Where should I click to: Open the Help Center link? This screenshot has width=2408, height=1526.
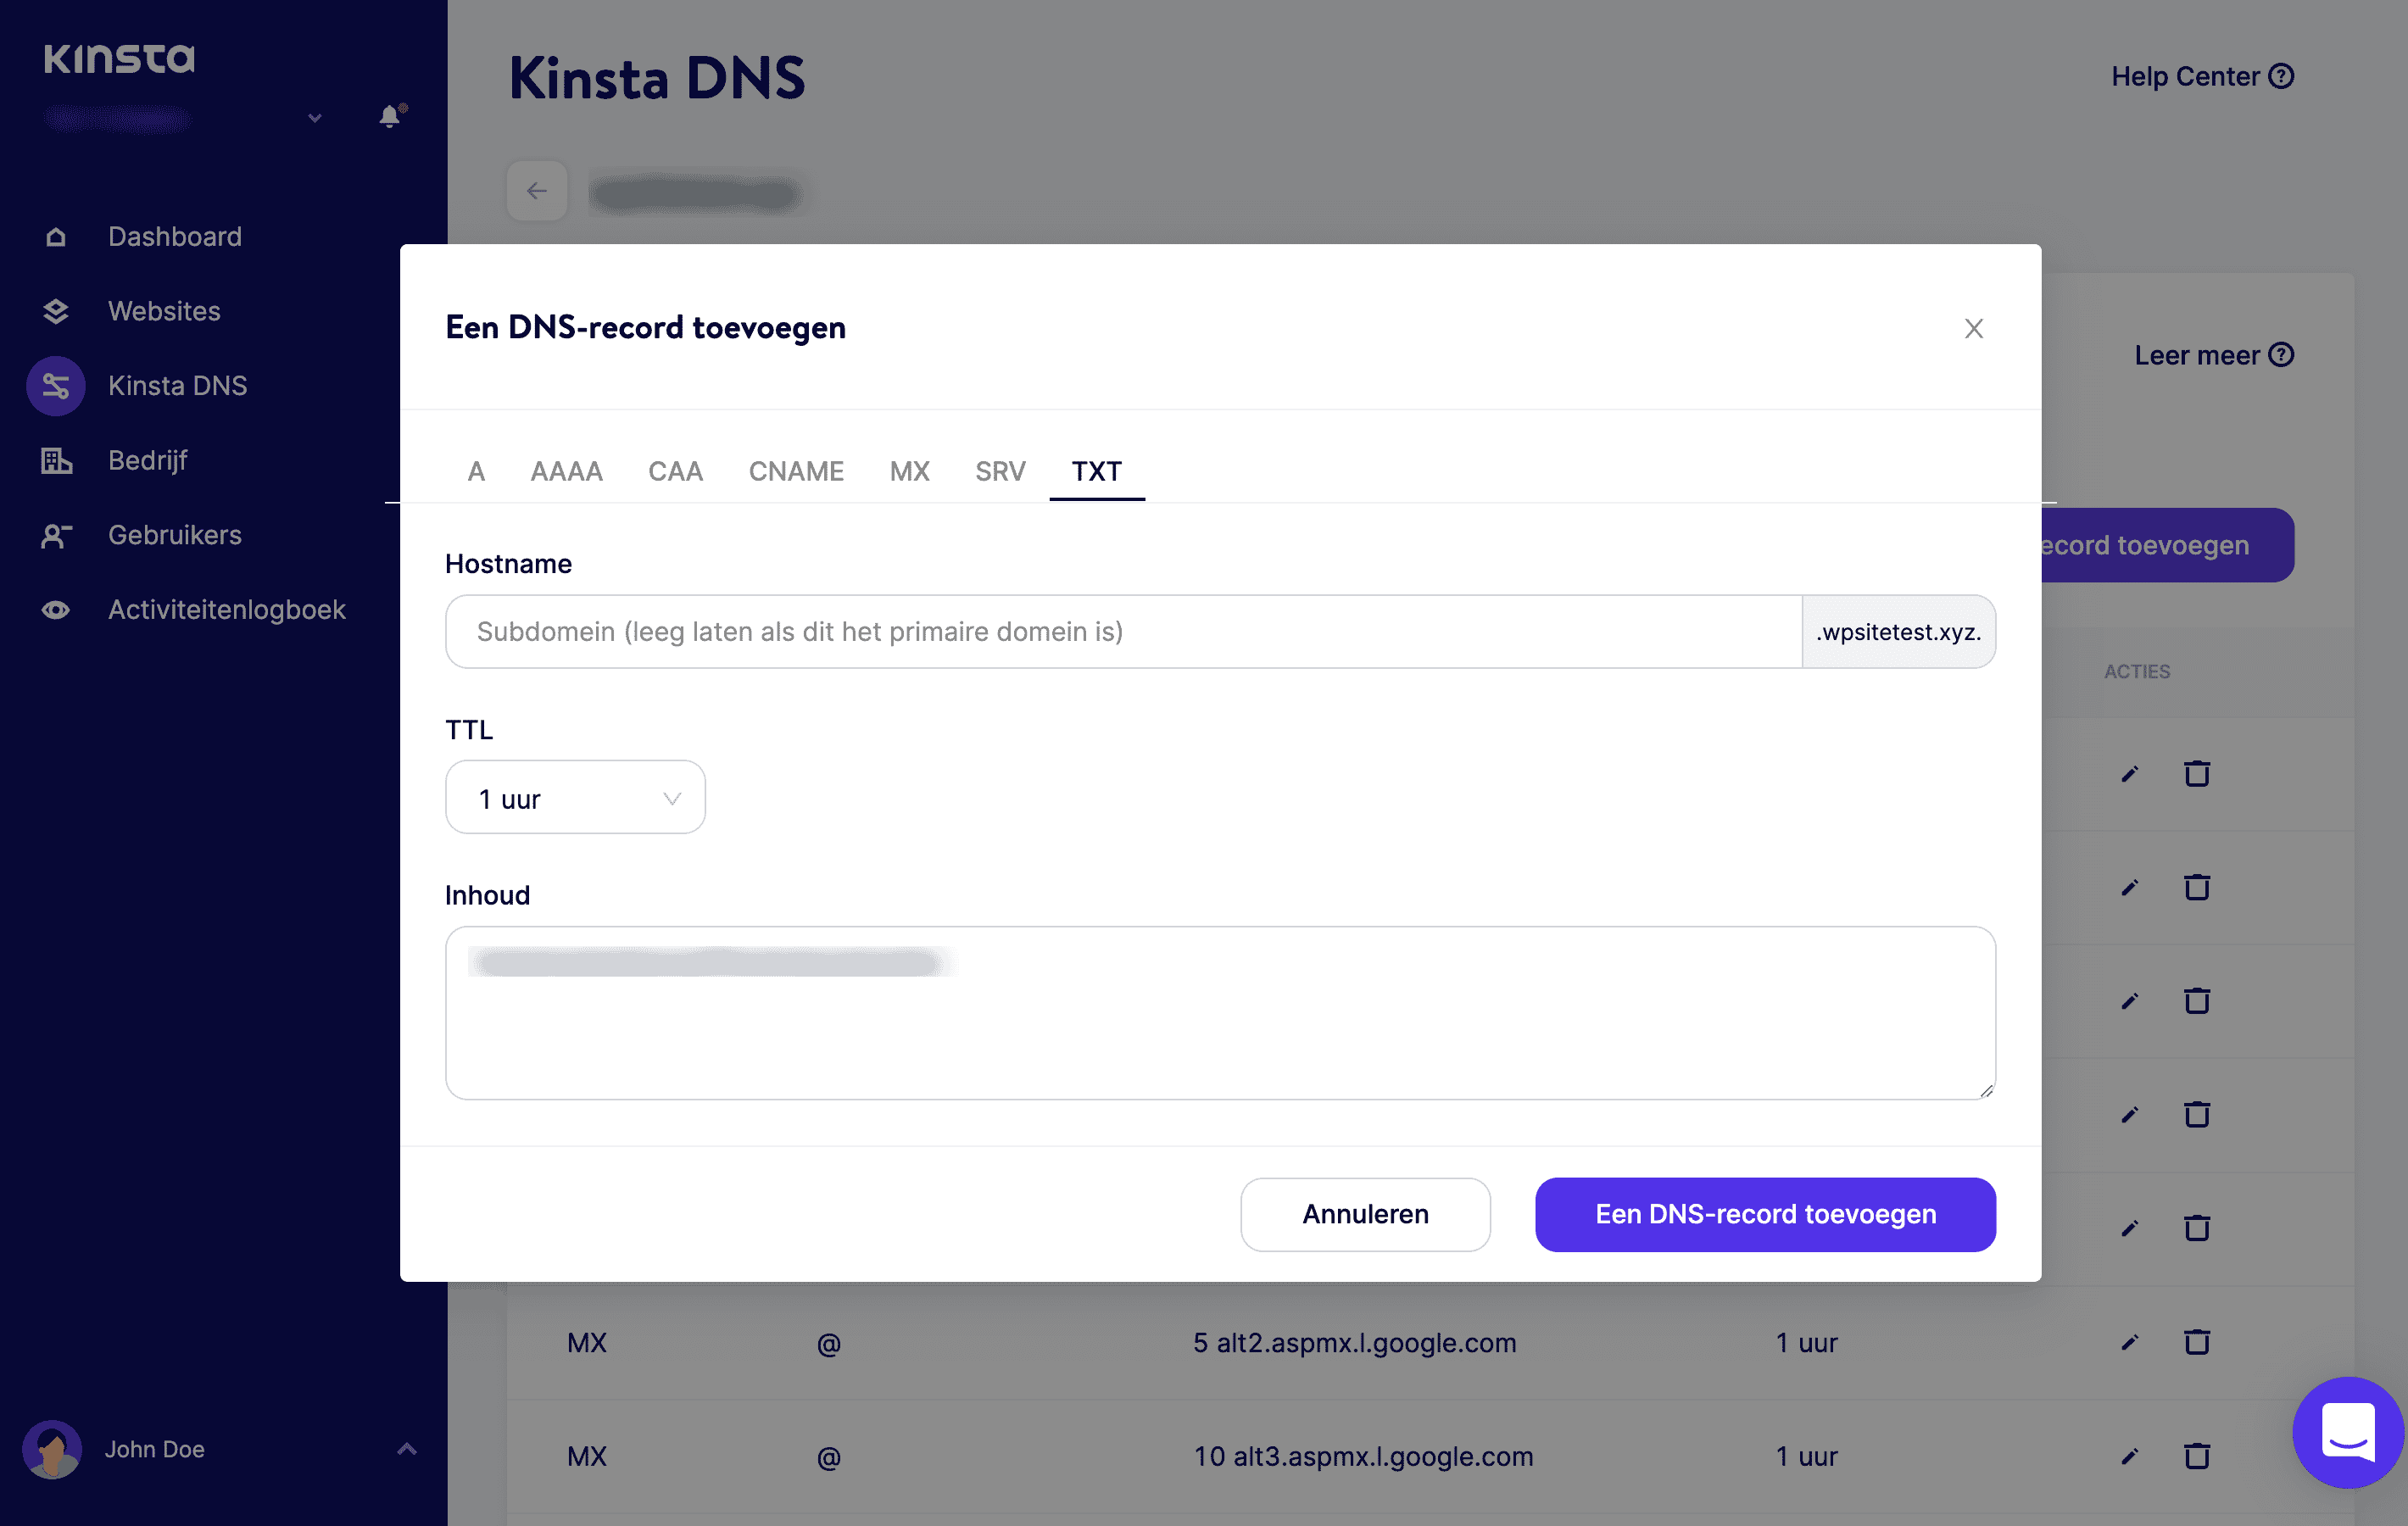pyautogui.click(x=2202, y=76)
